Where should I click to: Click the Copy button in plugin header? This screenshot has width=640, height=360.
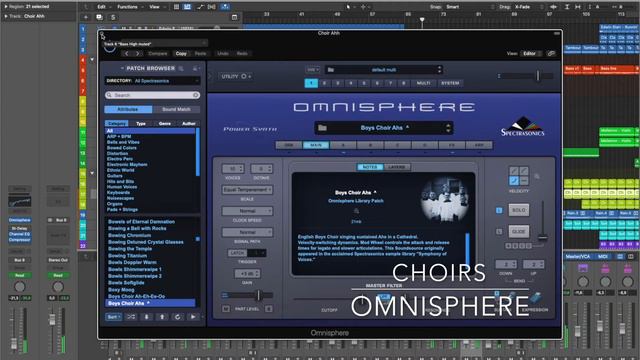[x=181, y=53]
